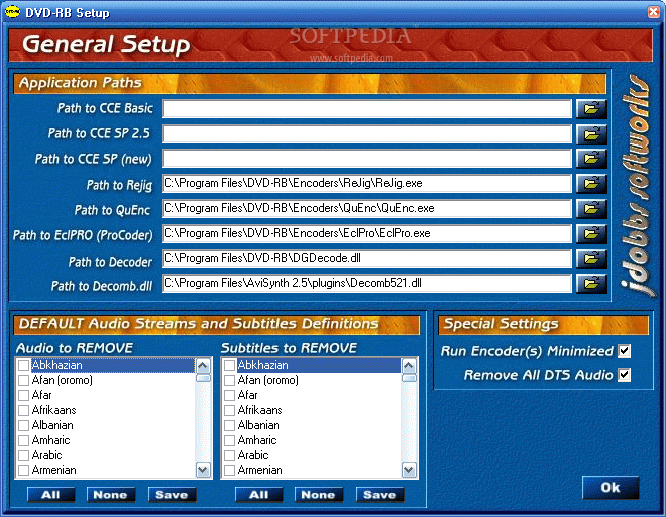666x517 pixels.
Task: Click the Path to CCE Basic field
Action: coord(367,109)
